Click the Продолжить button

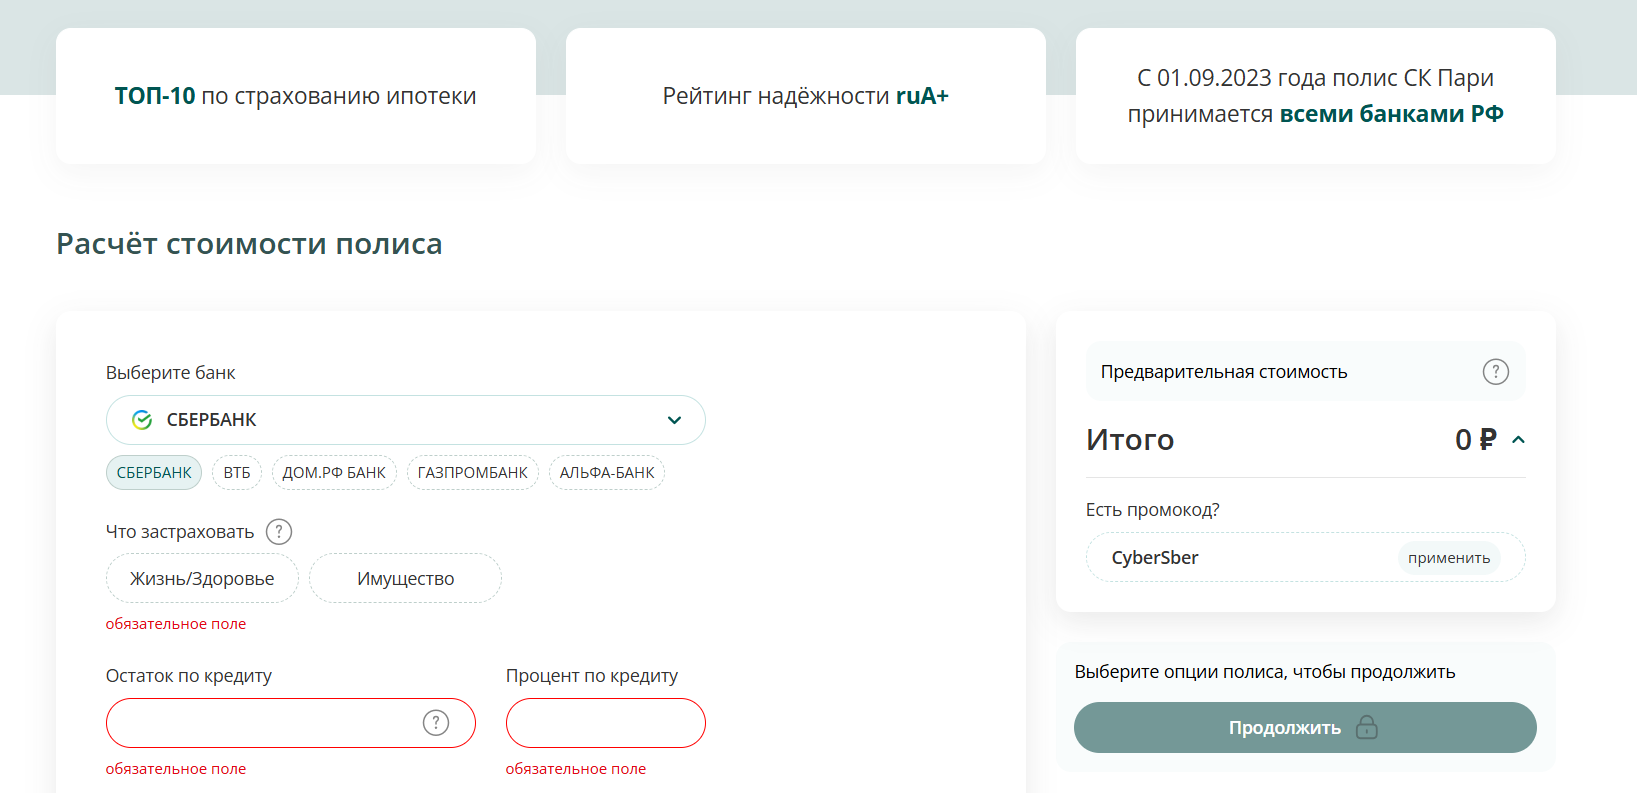click(1305, 728)
